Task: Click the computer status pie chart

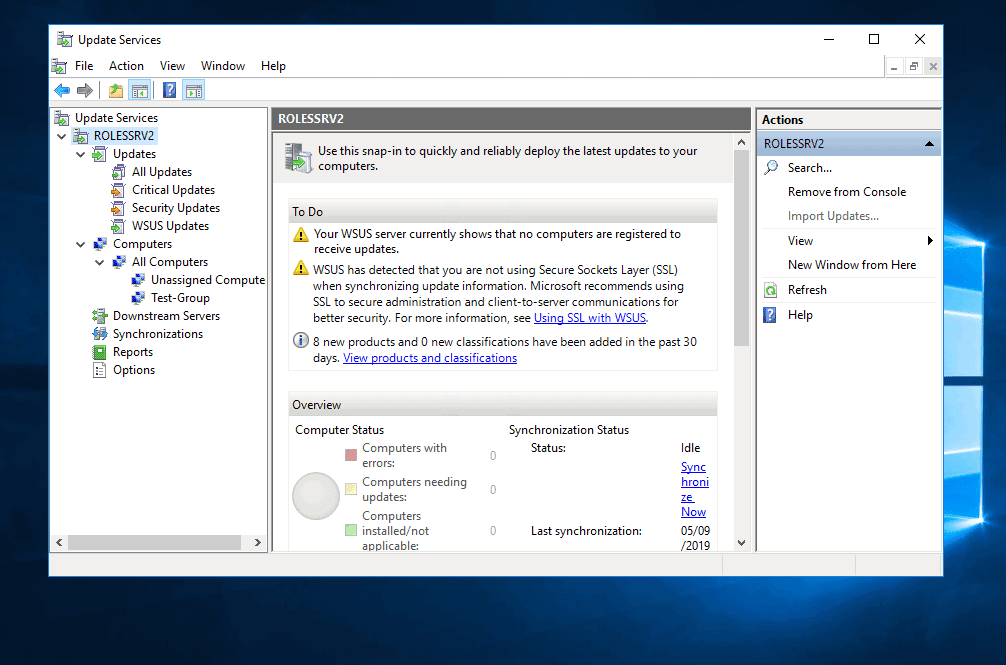Action: (x=316, y=496)
